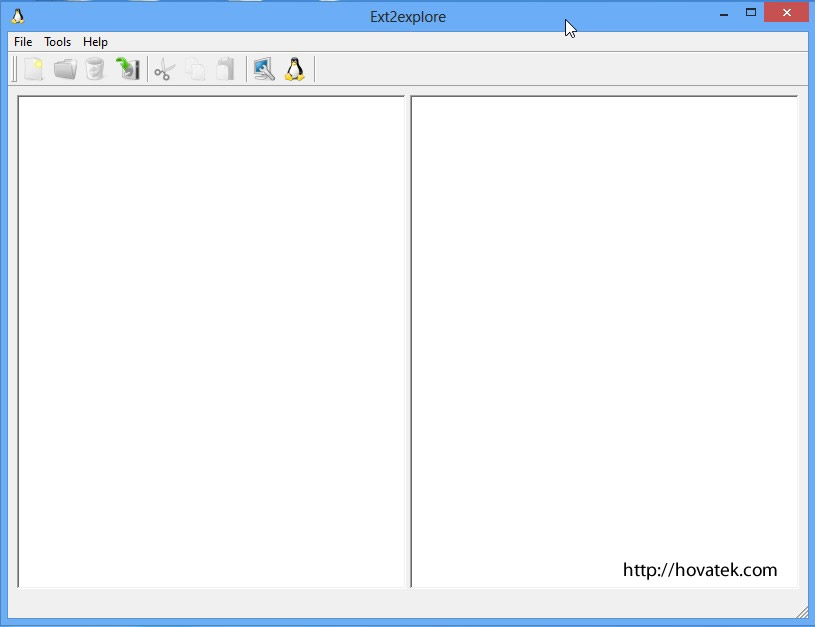Click the new file toolbar icon
Viewport: 815px width, 627px height.
34,69
